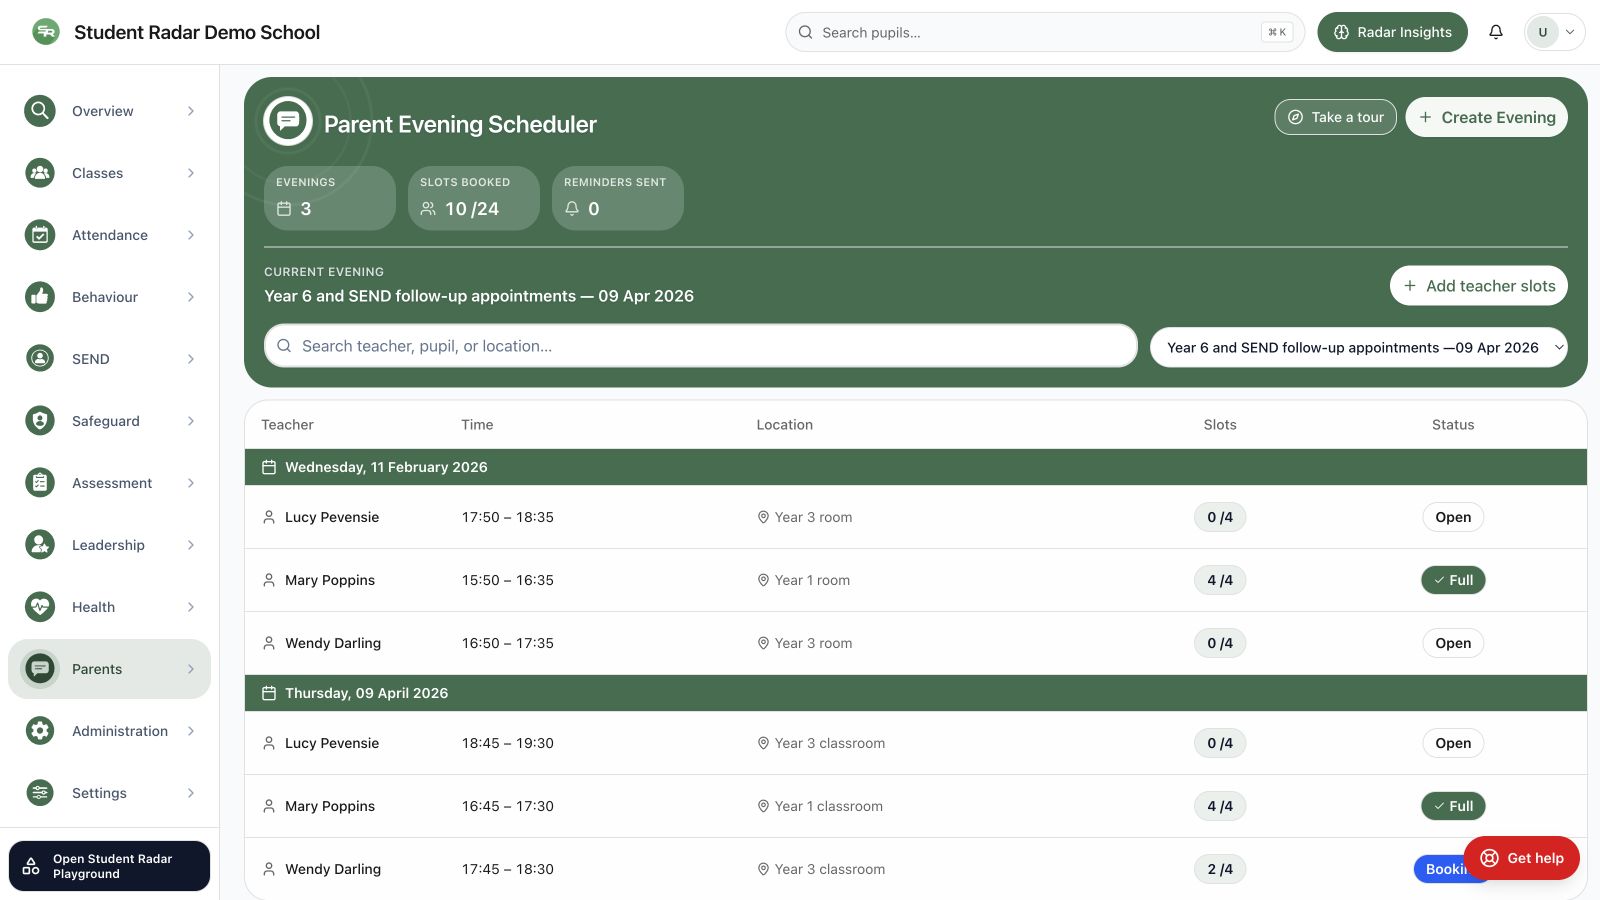The image size is (1600, 900).
Task: Open the Attendance calendar-check icon
Action: pos(40,235)
